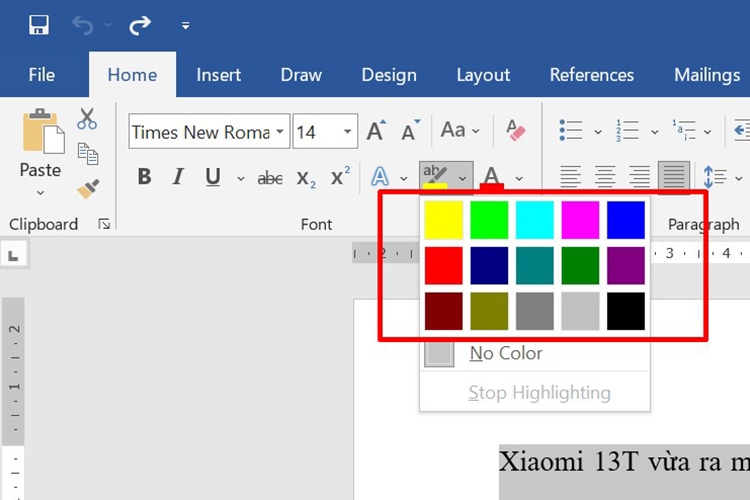This screenshot has width=750, height=500.
Task: Click the Cut scissors icon
Action: pyautogui.click(x=87, y=119)
